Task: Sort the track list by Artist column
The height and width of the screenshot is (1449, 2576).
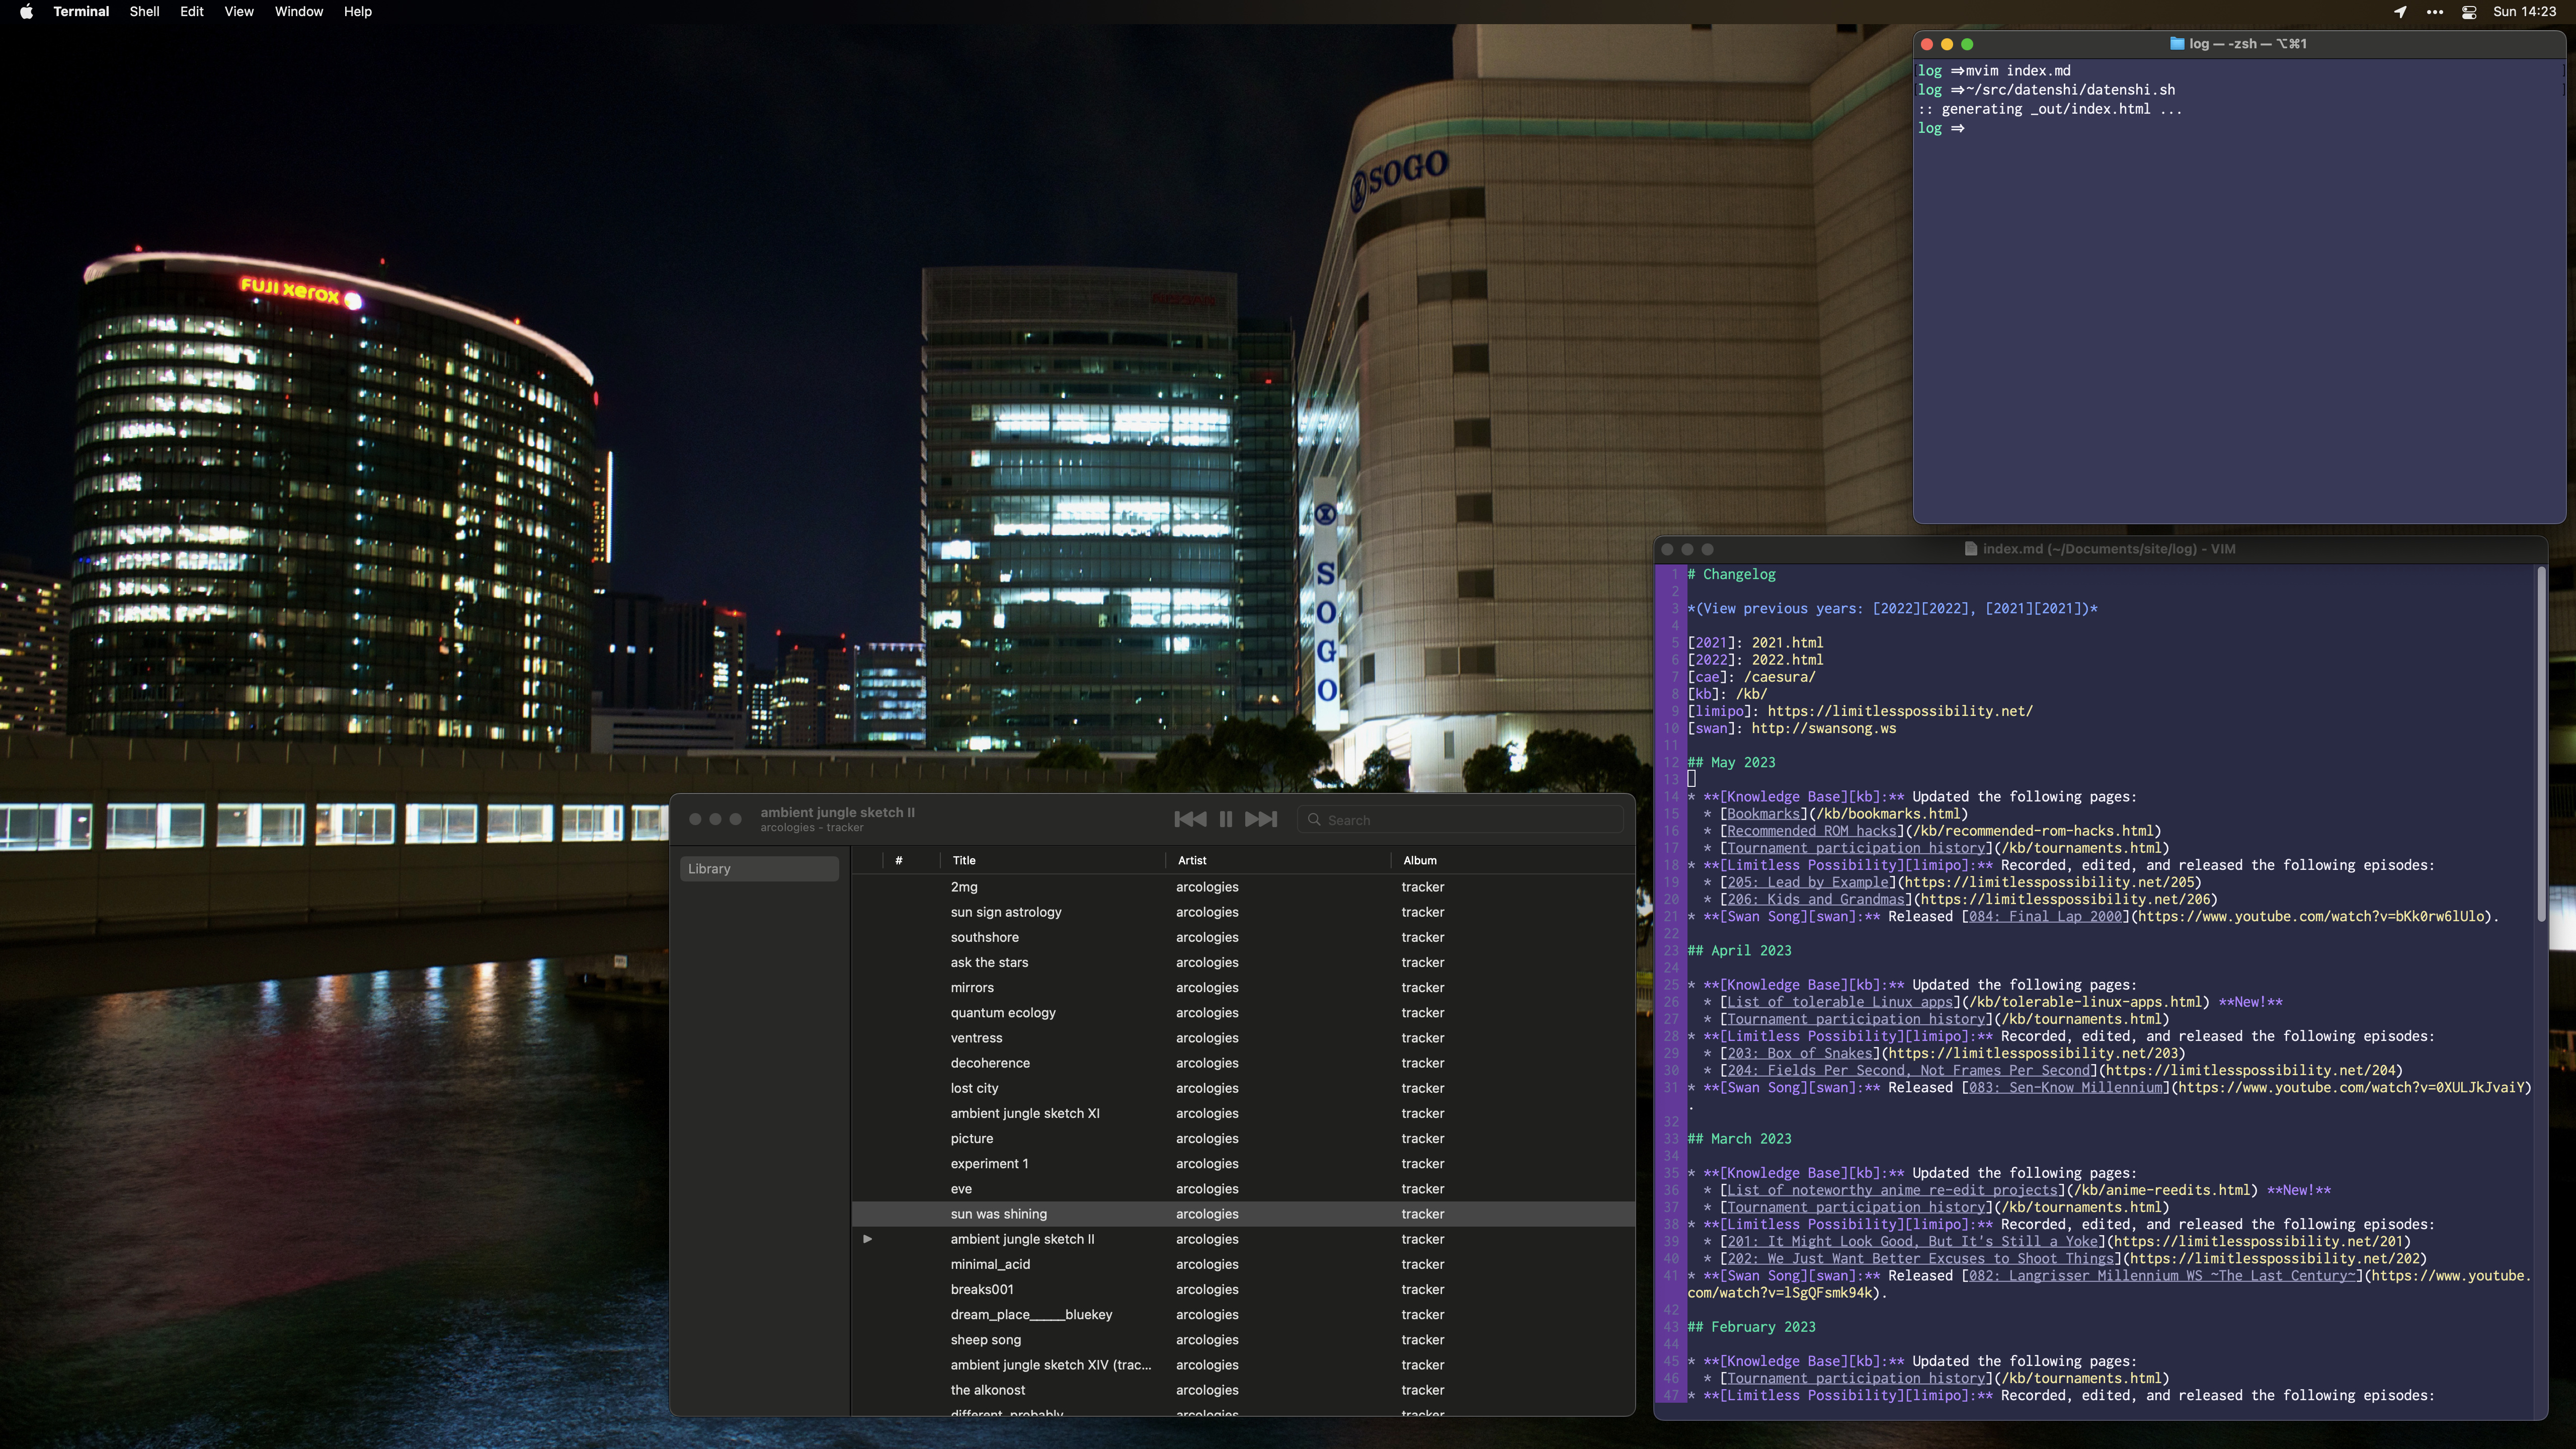Action: pyautogui.click(x=1191, y=860)
